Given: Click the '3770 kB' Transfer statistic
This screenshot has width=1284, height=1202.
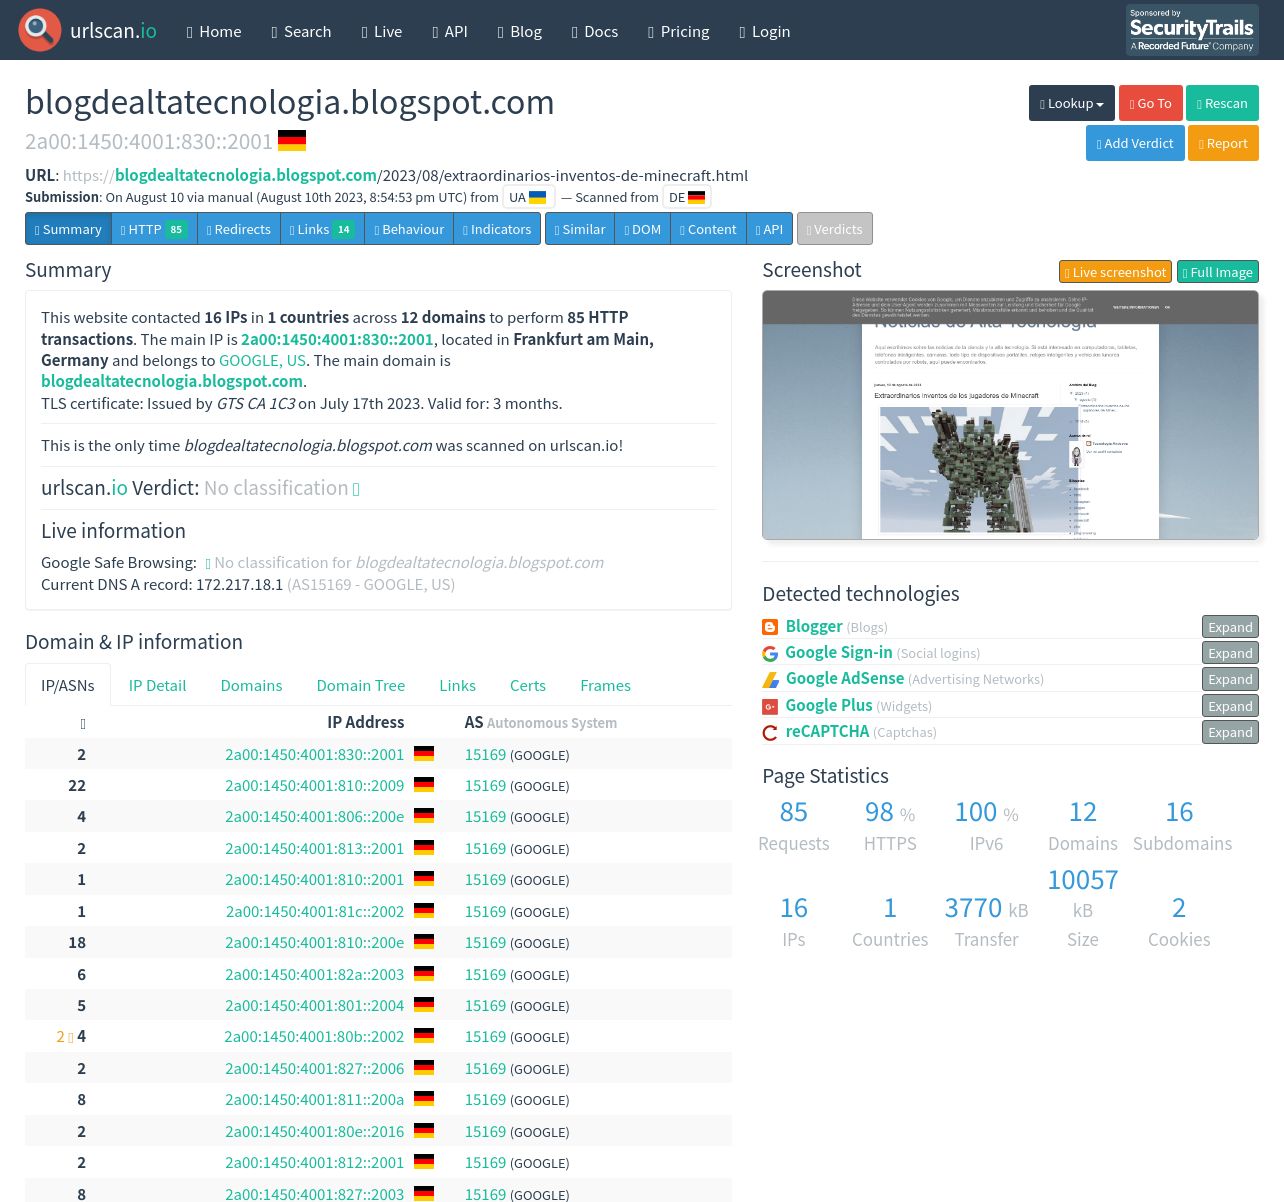Looking at the screenshot, I should tap(986, 908).
